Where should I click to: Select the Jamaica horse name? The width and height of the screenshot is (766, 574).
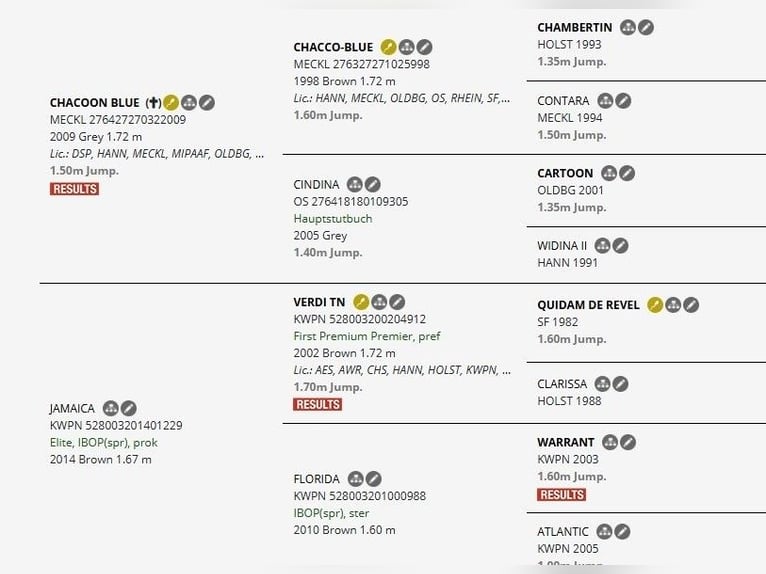72,408
